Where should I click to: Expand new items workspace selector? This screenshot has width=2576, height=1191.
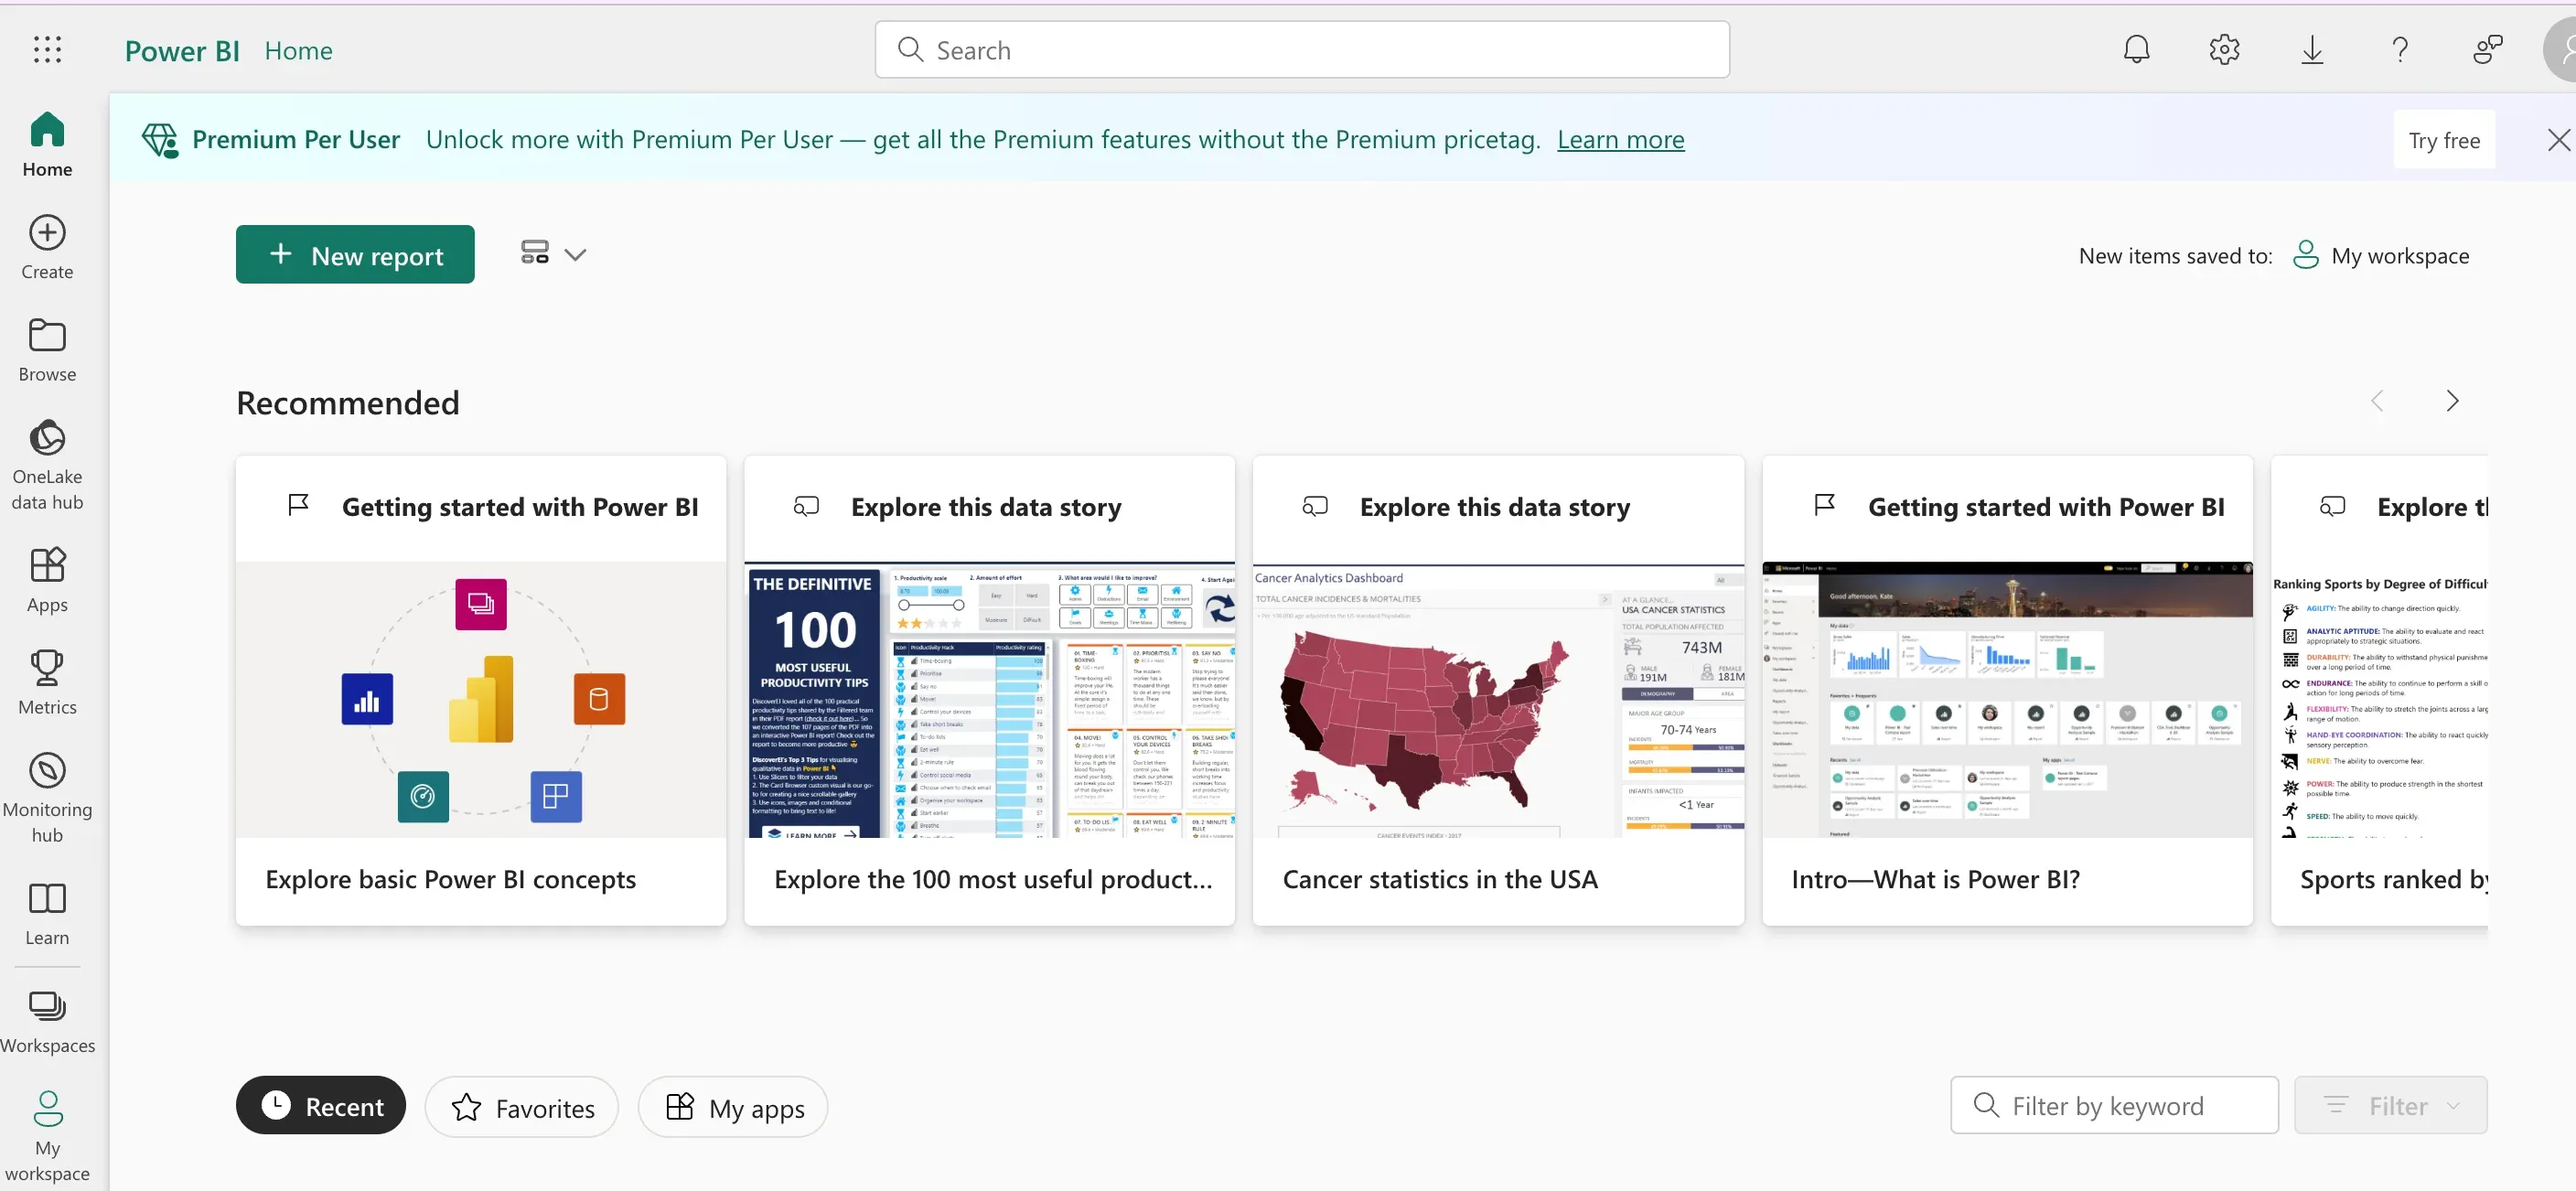click(x=2380, y=253)
